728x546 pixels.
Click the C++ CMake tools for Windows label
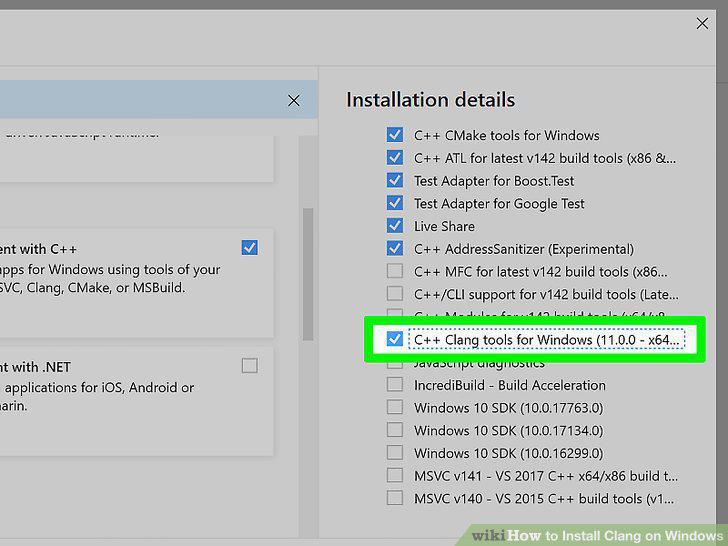point(507,135)
